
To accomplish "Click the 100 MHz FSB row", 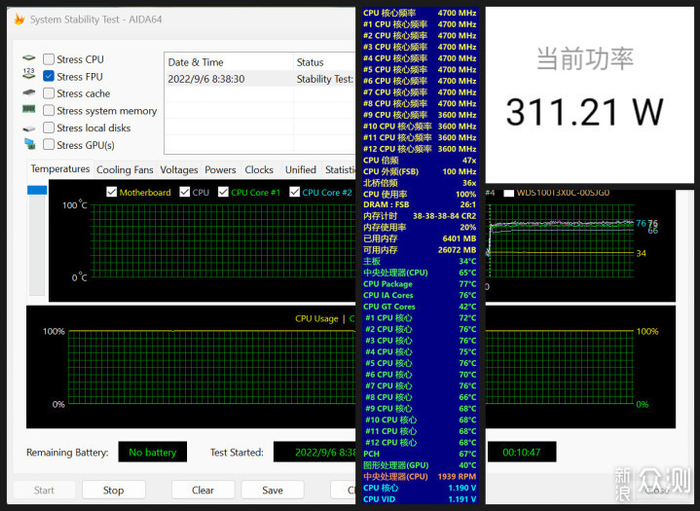I will 419,171.
